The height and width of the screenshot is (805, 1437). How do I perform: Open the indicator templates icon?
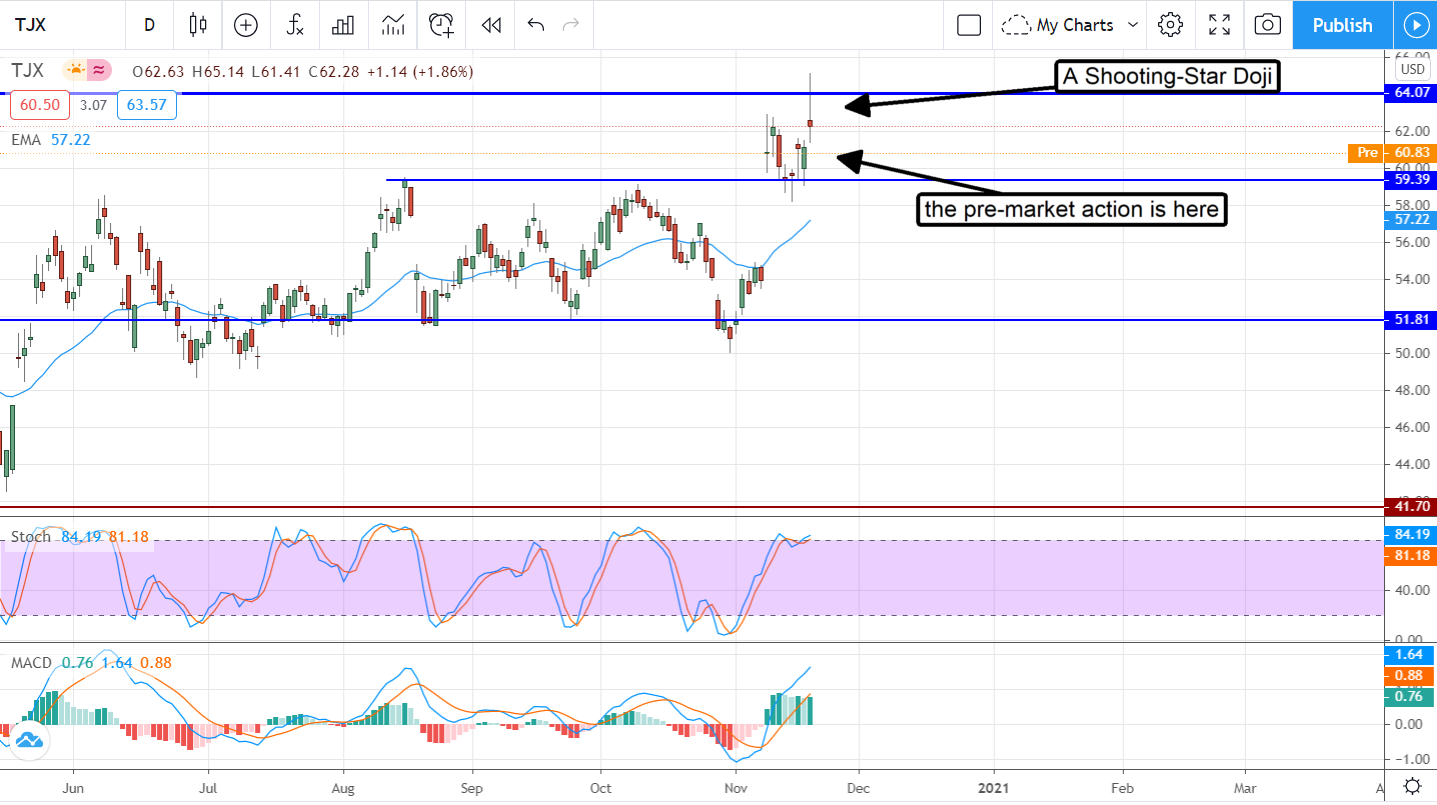point(393,25)
